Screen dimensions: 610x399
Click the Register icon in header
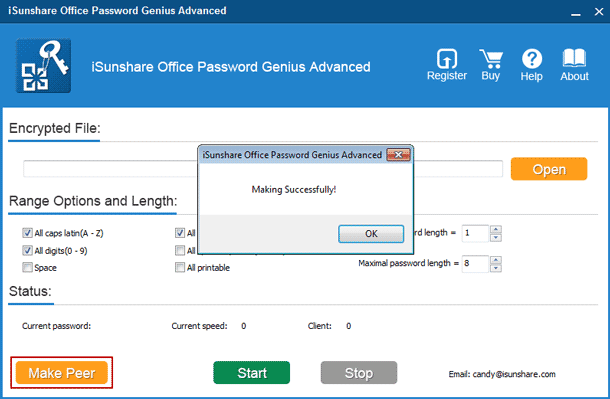tap(447, 59)
